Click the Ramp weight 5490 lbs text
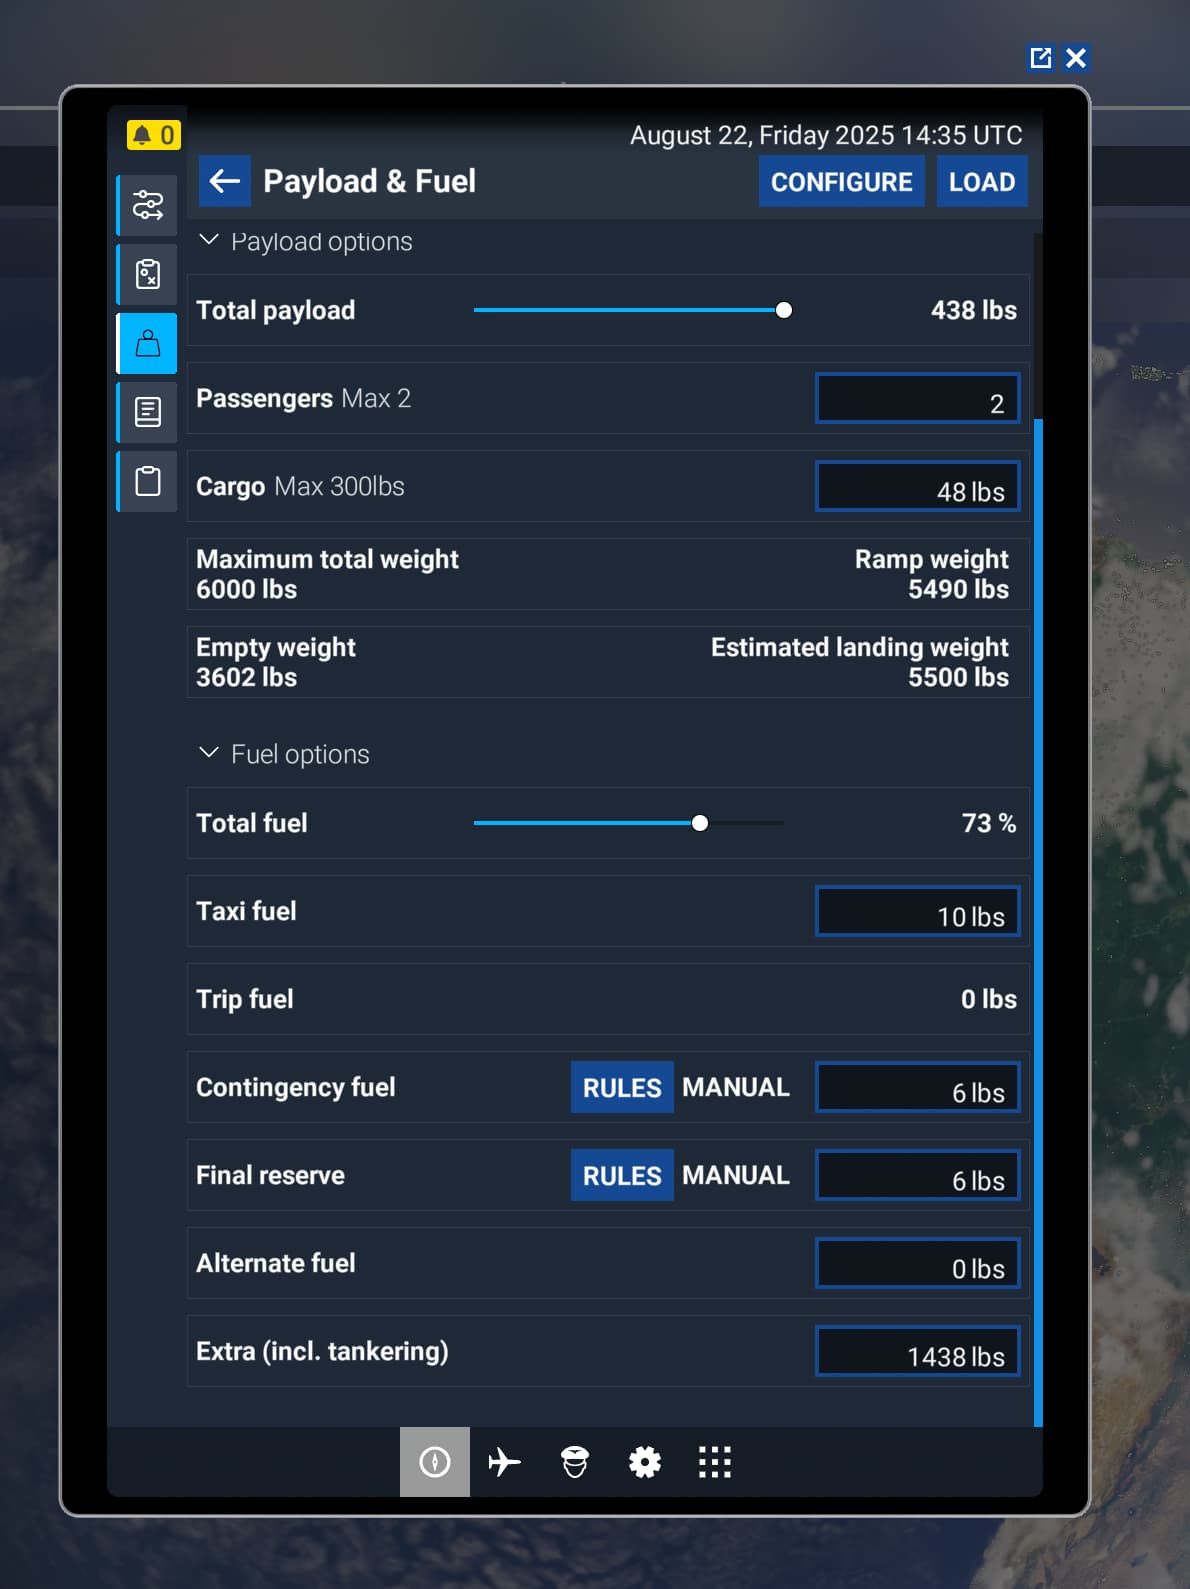This screenshot has width=1190, height=1589. point(932,574)
